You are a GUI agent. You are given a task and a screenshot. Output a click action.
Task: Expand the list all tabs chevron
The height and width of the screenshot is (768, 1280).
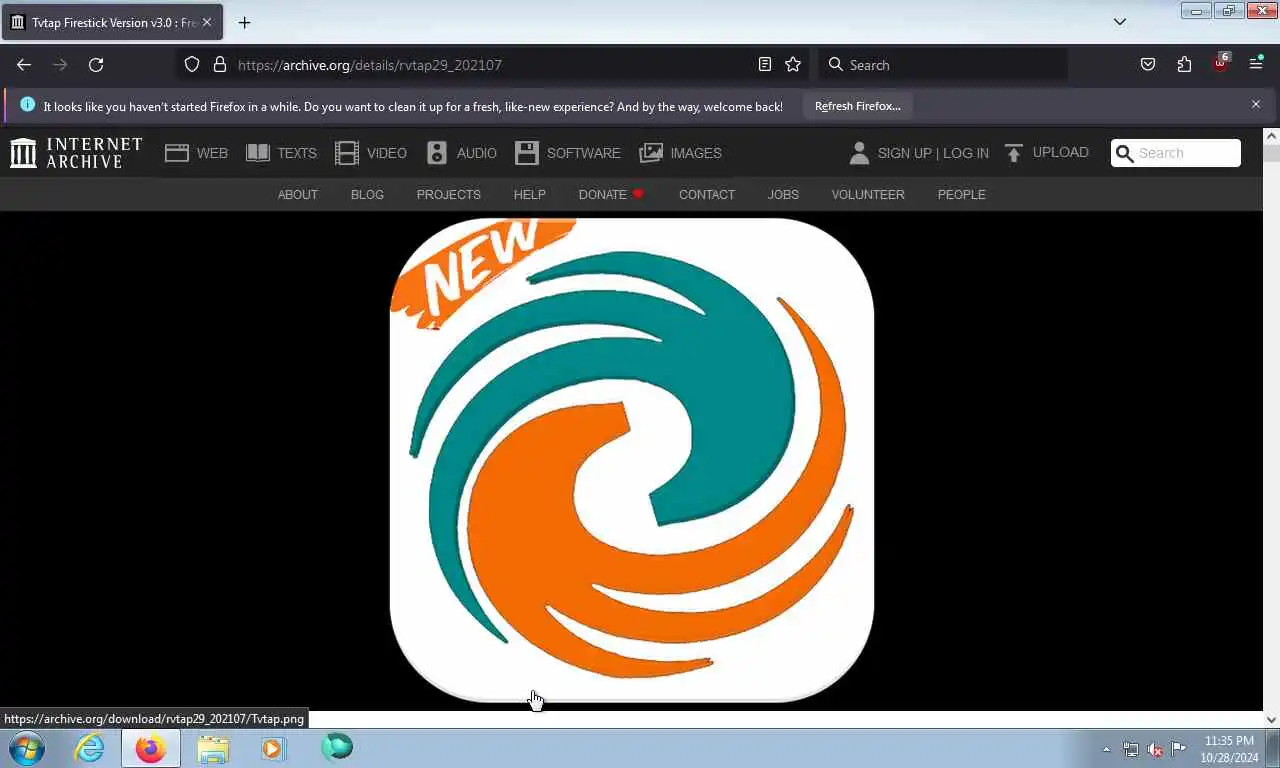point(1120,22)
